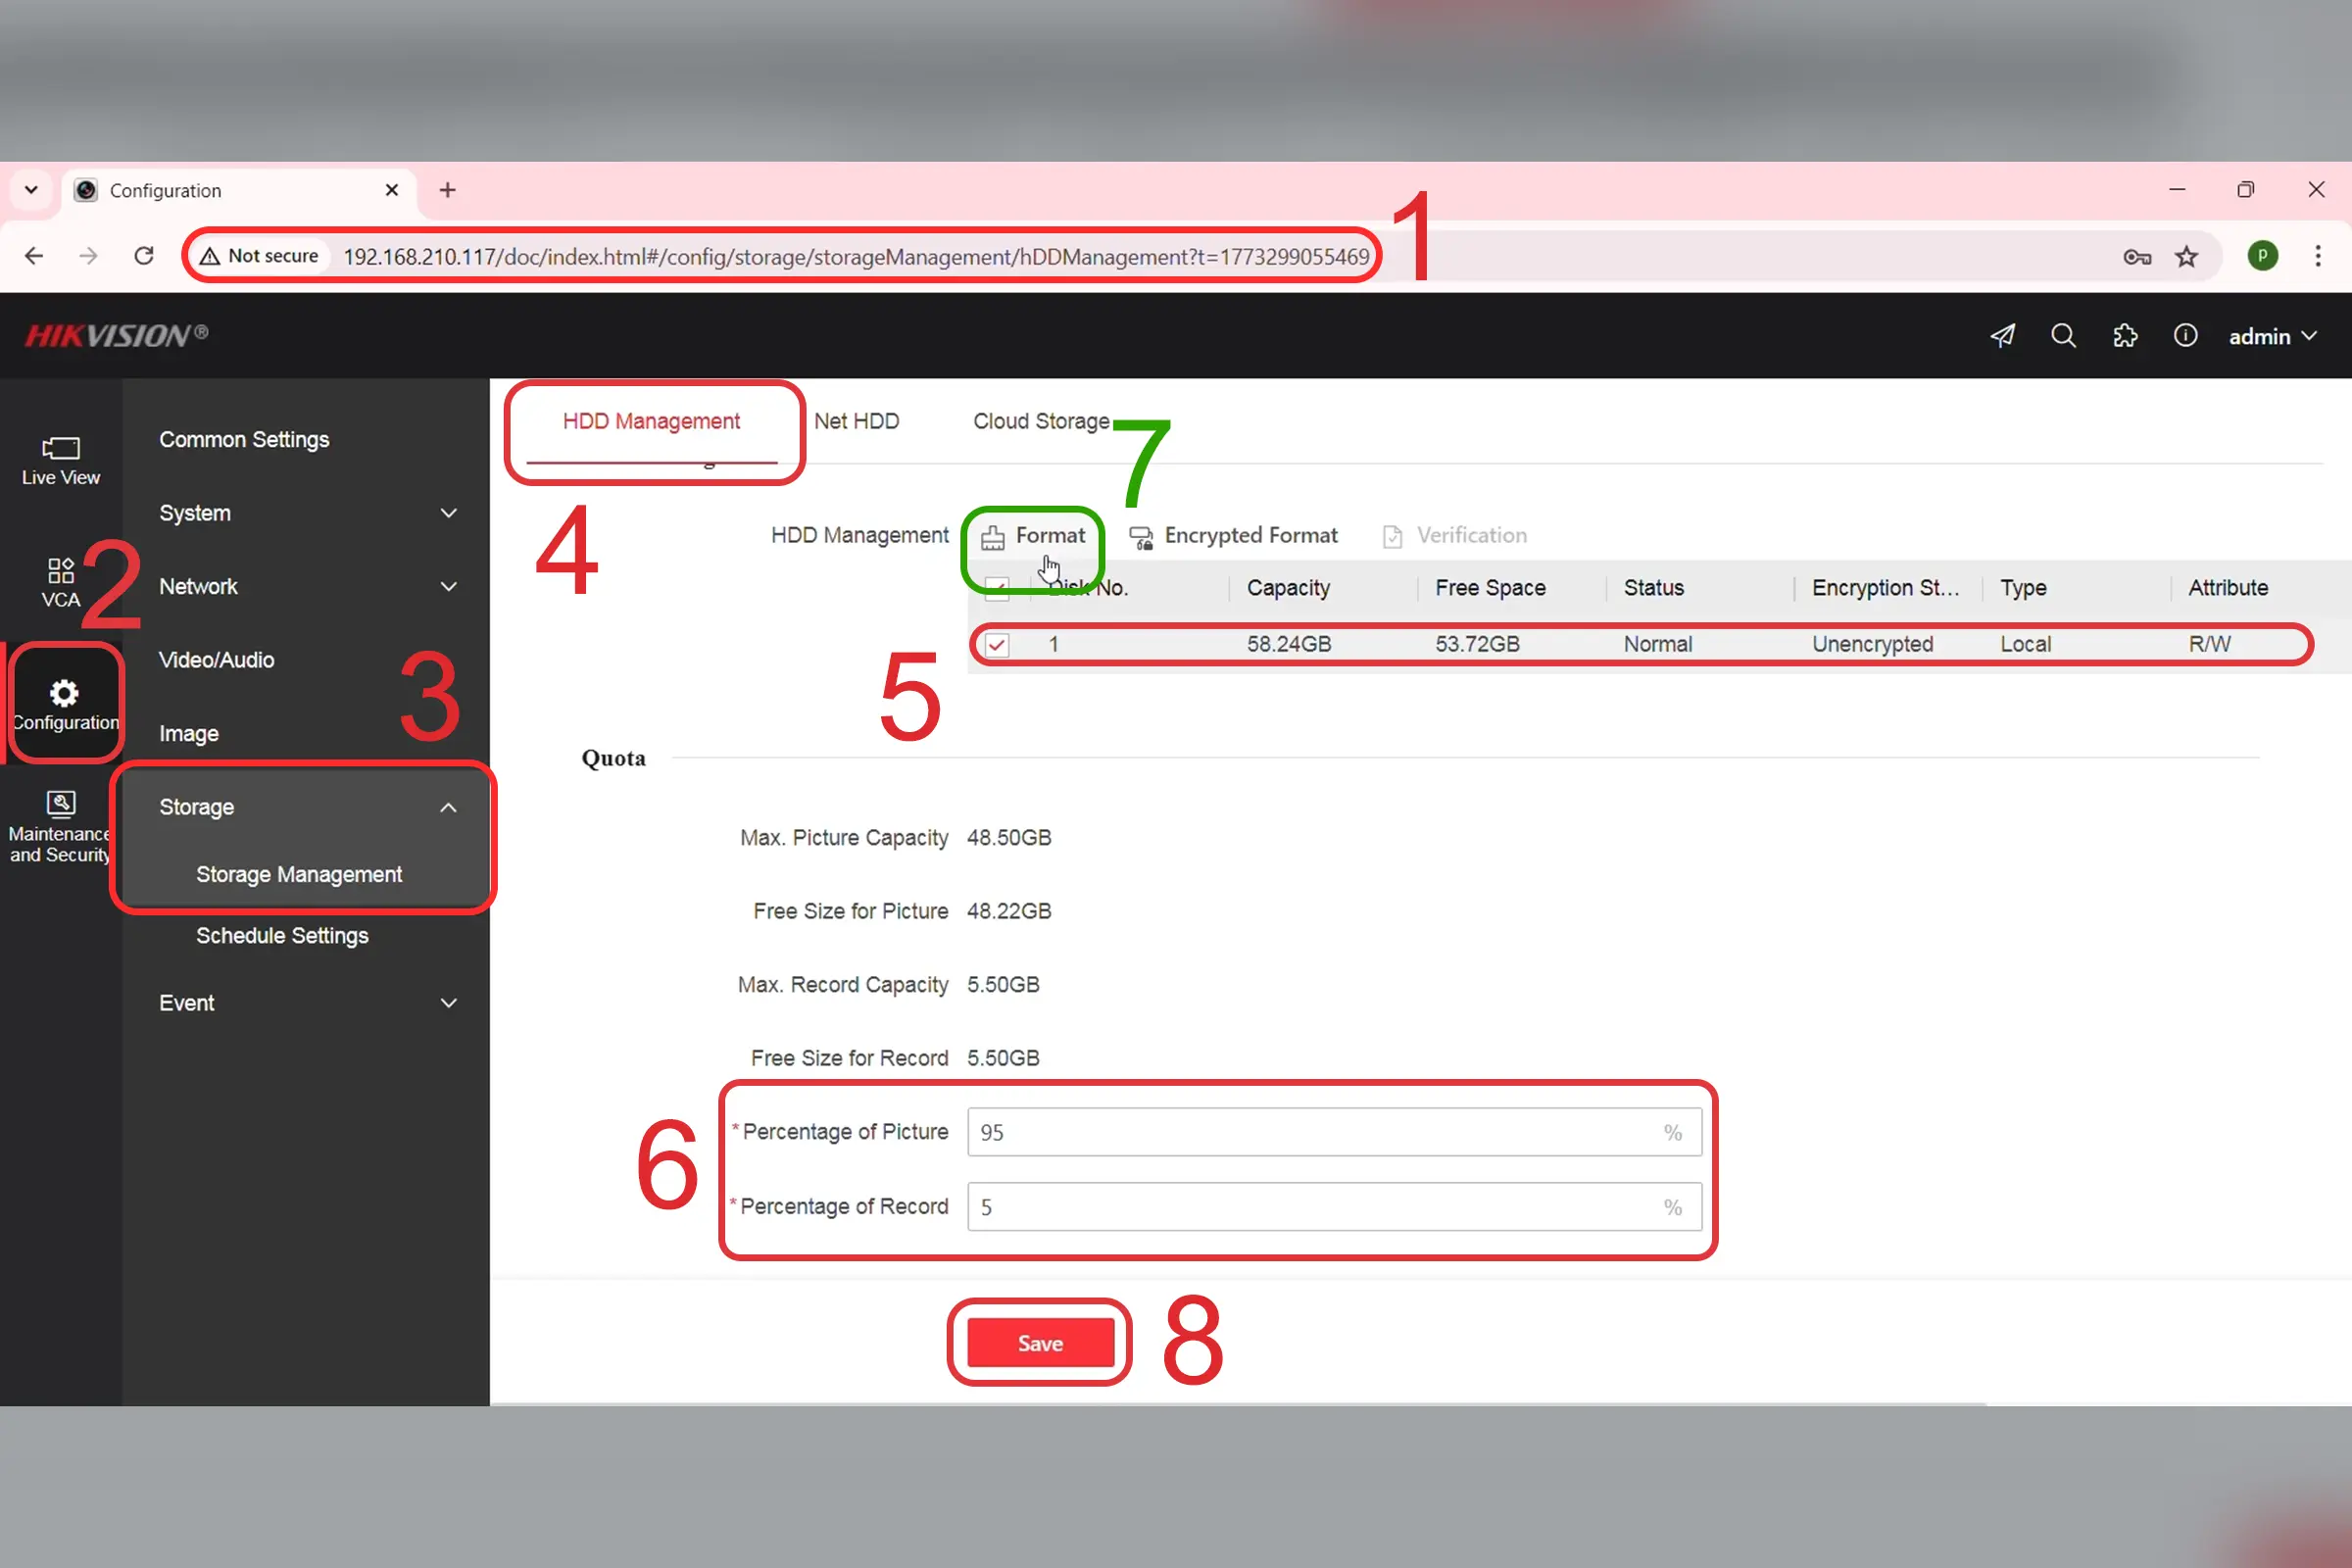This screenshot has height=1568, width=2352.
Task: Click the info circle icon
Action: (2185, 336)
